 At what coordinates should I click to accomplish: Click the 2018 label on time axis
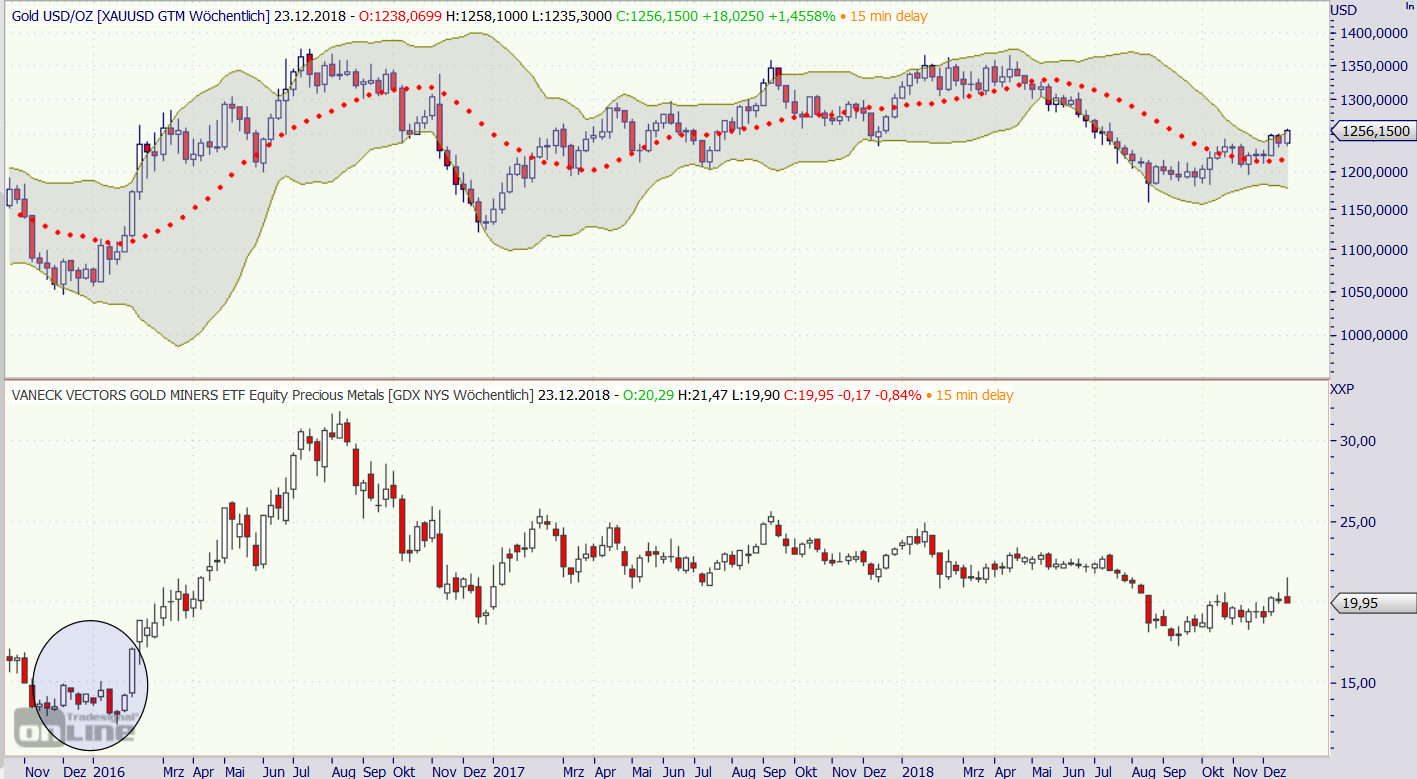pyautogui.click(x=917, y=772)
